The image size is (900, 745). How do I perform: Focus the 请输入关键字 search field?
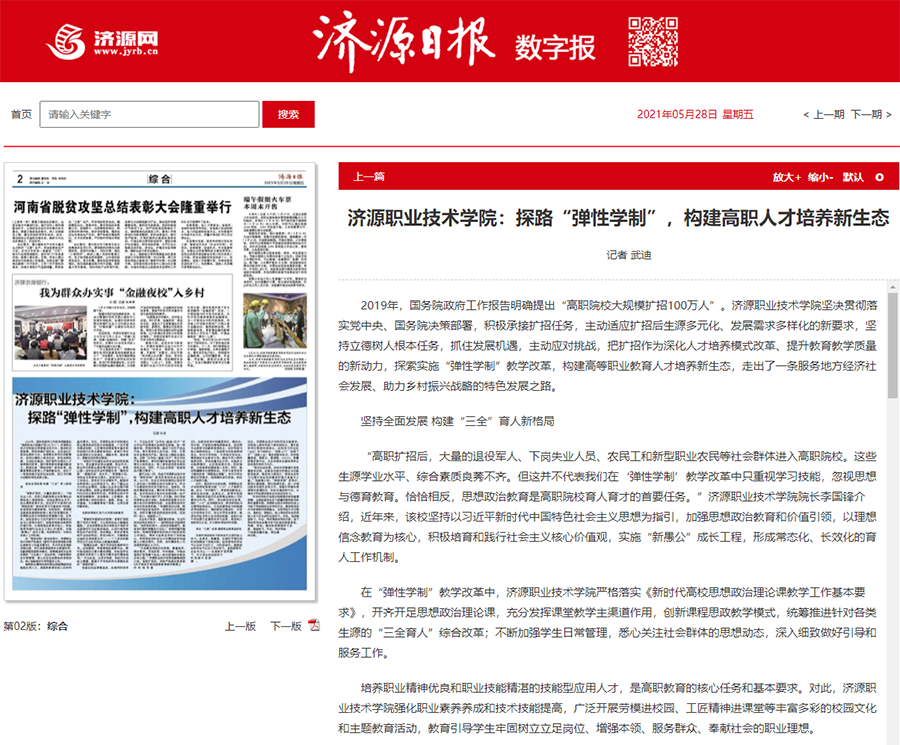click(149, 114)
